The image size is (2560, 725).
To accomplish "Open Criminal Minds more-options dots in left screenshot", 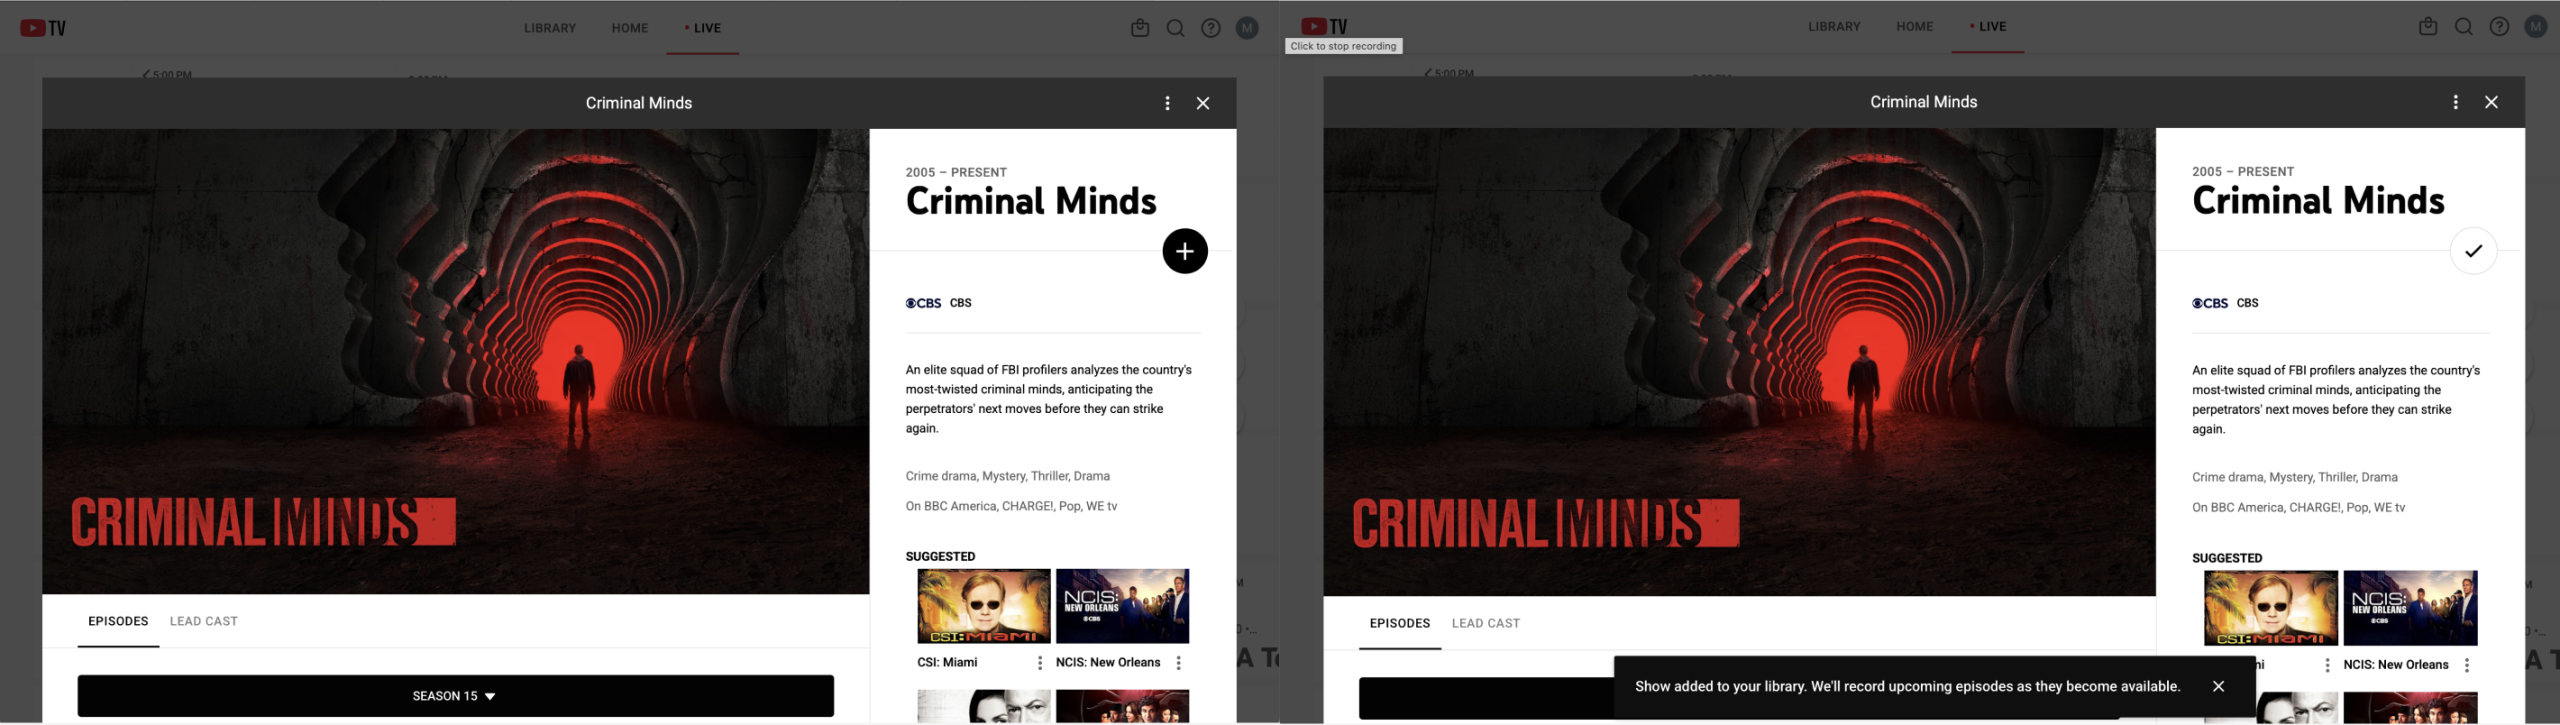I will click(x=1167, y=103).
